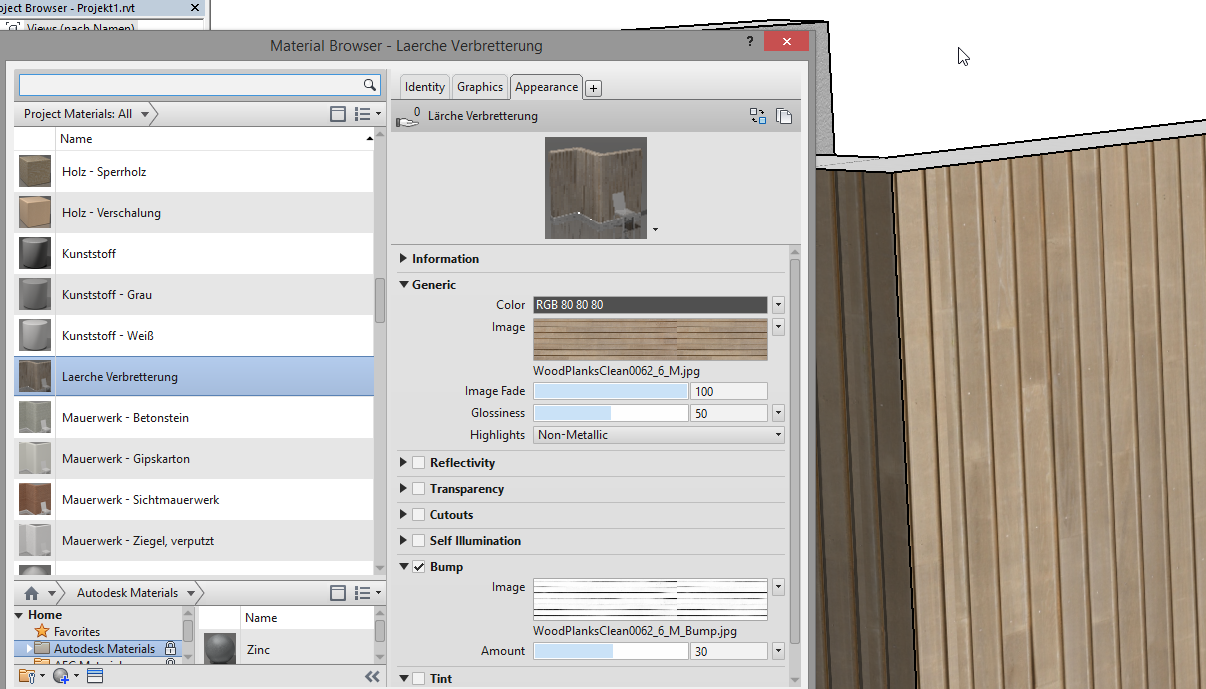The image size is (1206, 689).
Task: Collapse the Home tree node
Action: point(20,615)
